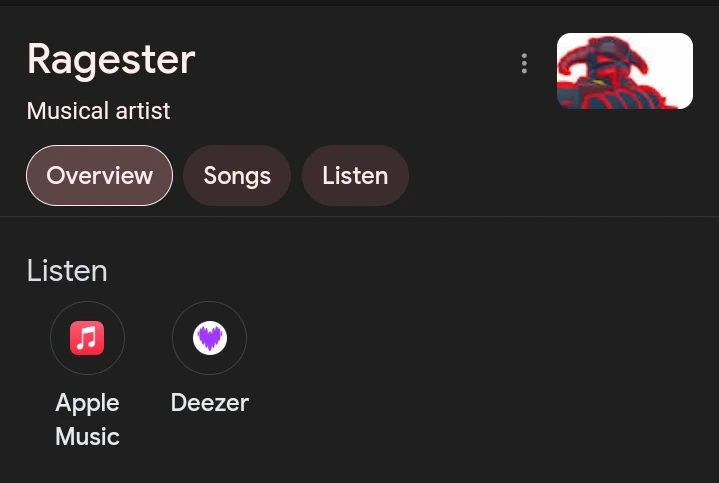719x483 pixels.
Task: Open the Ragester artist thumbnail image
Action: [624, 71]
